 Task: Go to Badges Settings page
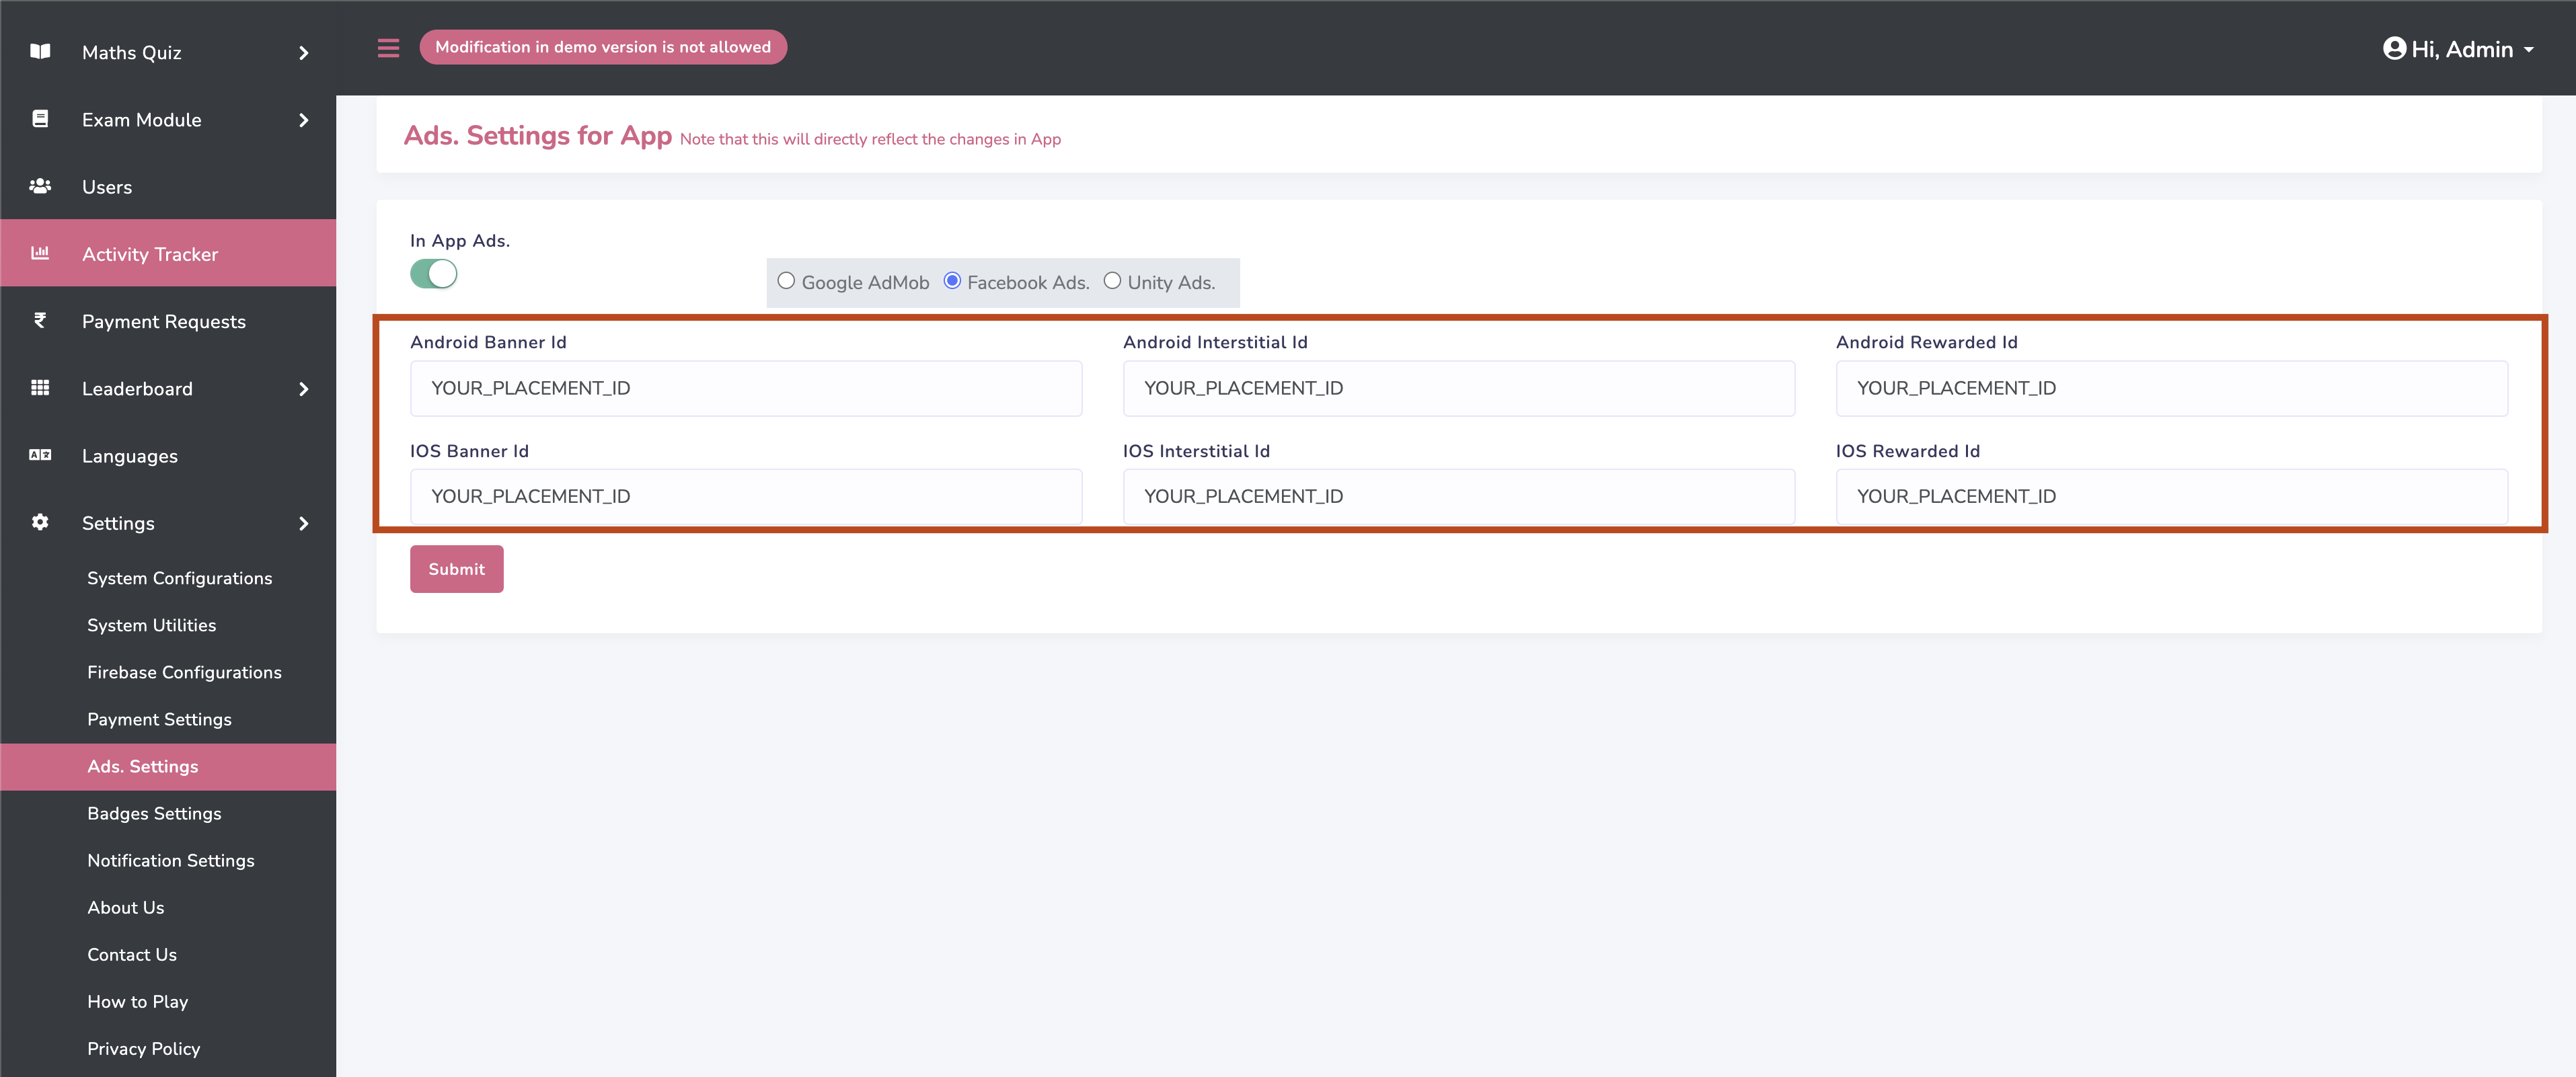tap(154, 813)
